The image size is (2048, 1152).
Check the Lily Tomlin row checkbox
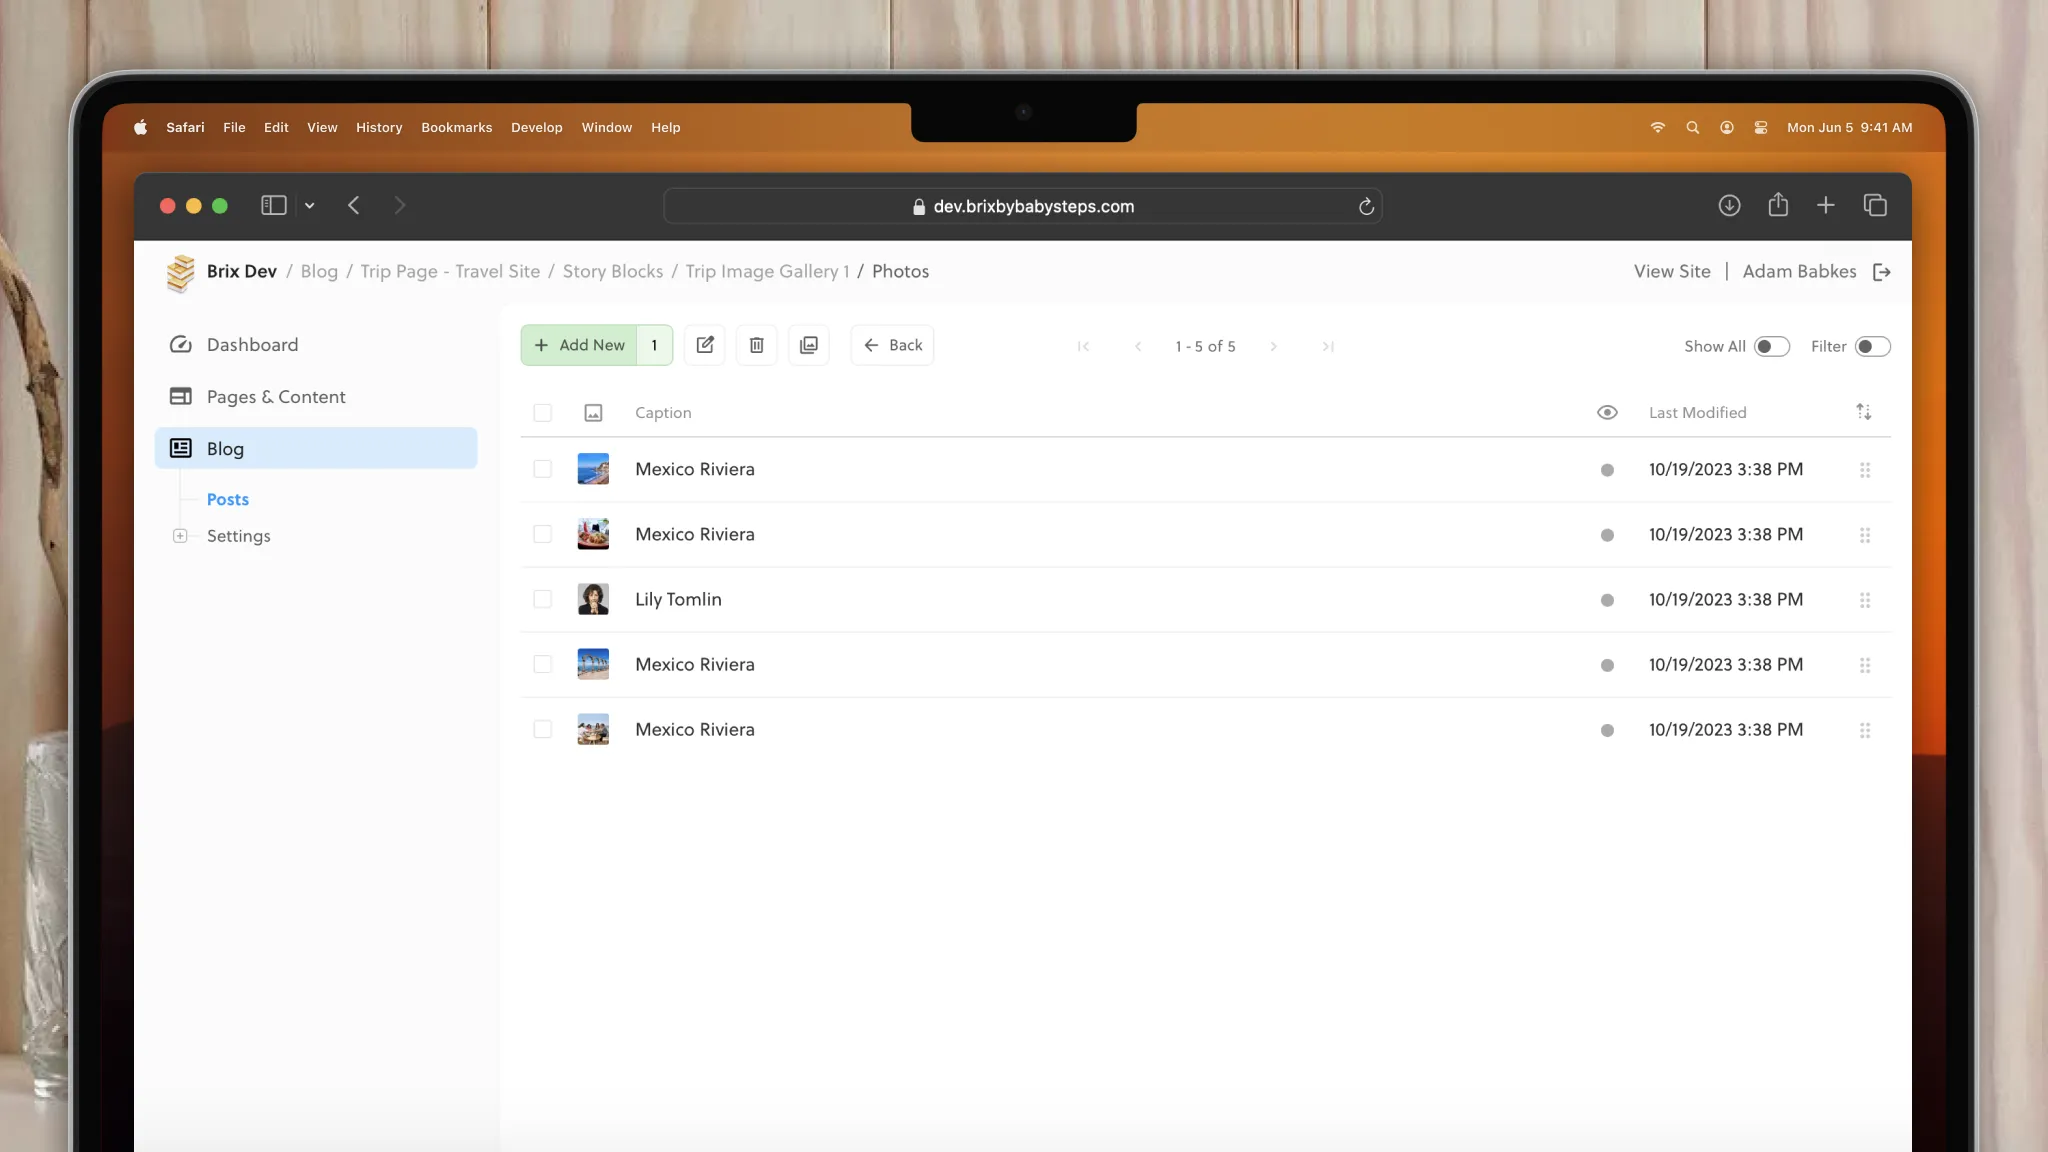pyautogui.click(x=542, y=599)
